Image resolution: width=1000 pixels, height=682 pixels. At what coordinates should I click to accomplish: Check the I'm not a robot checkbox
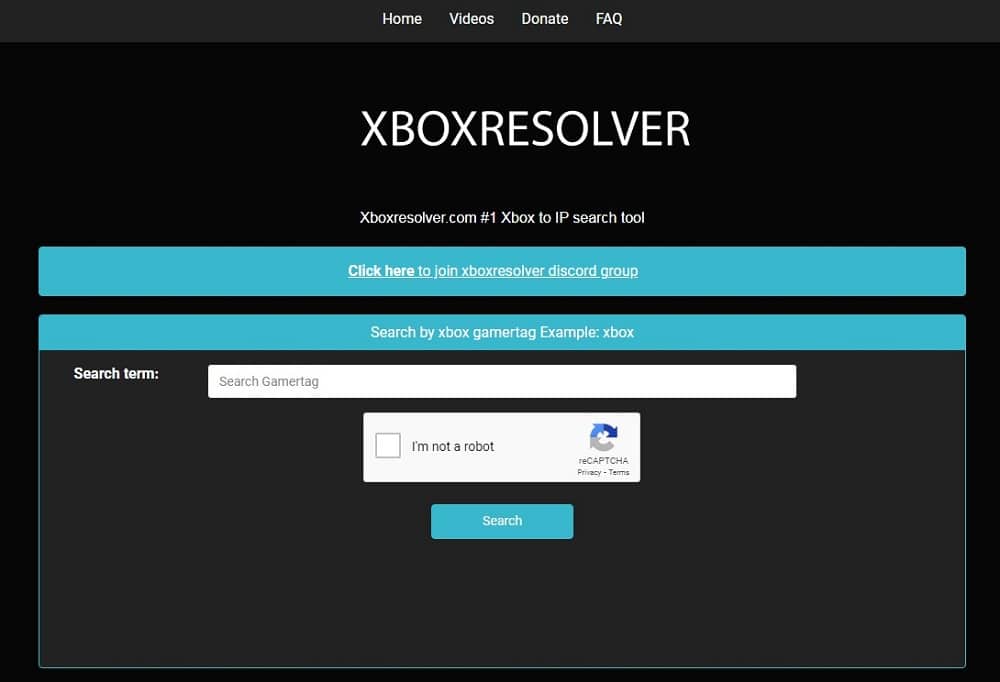388,445
